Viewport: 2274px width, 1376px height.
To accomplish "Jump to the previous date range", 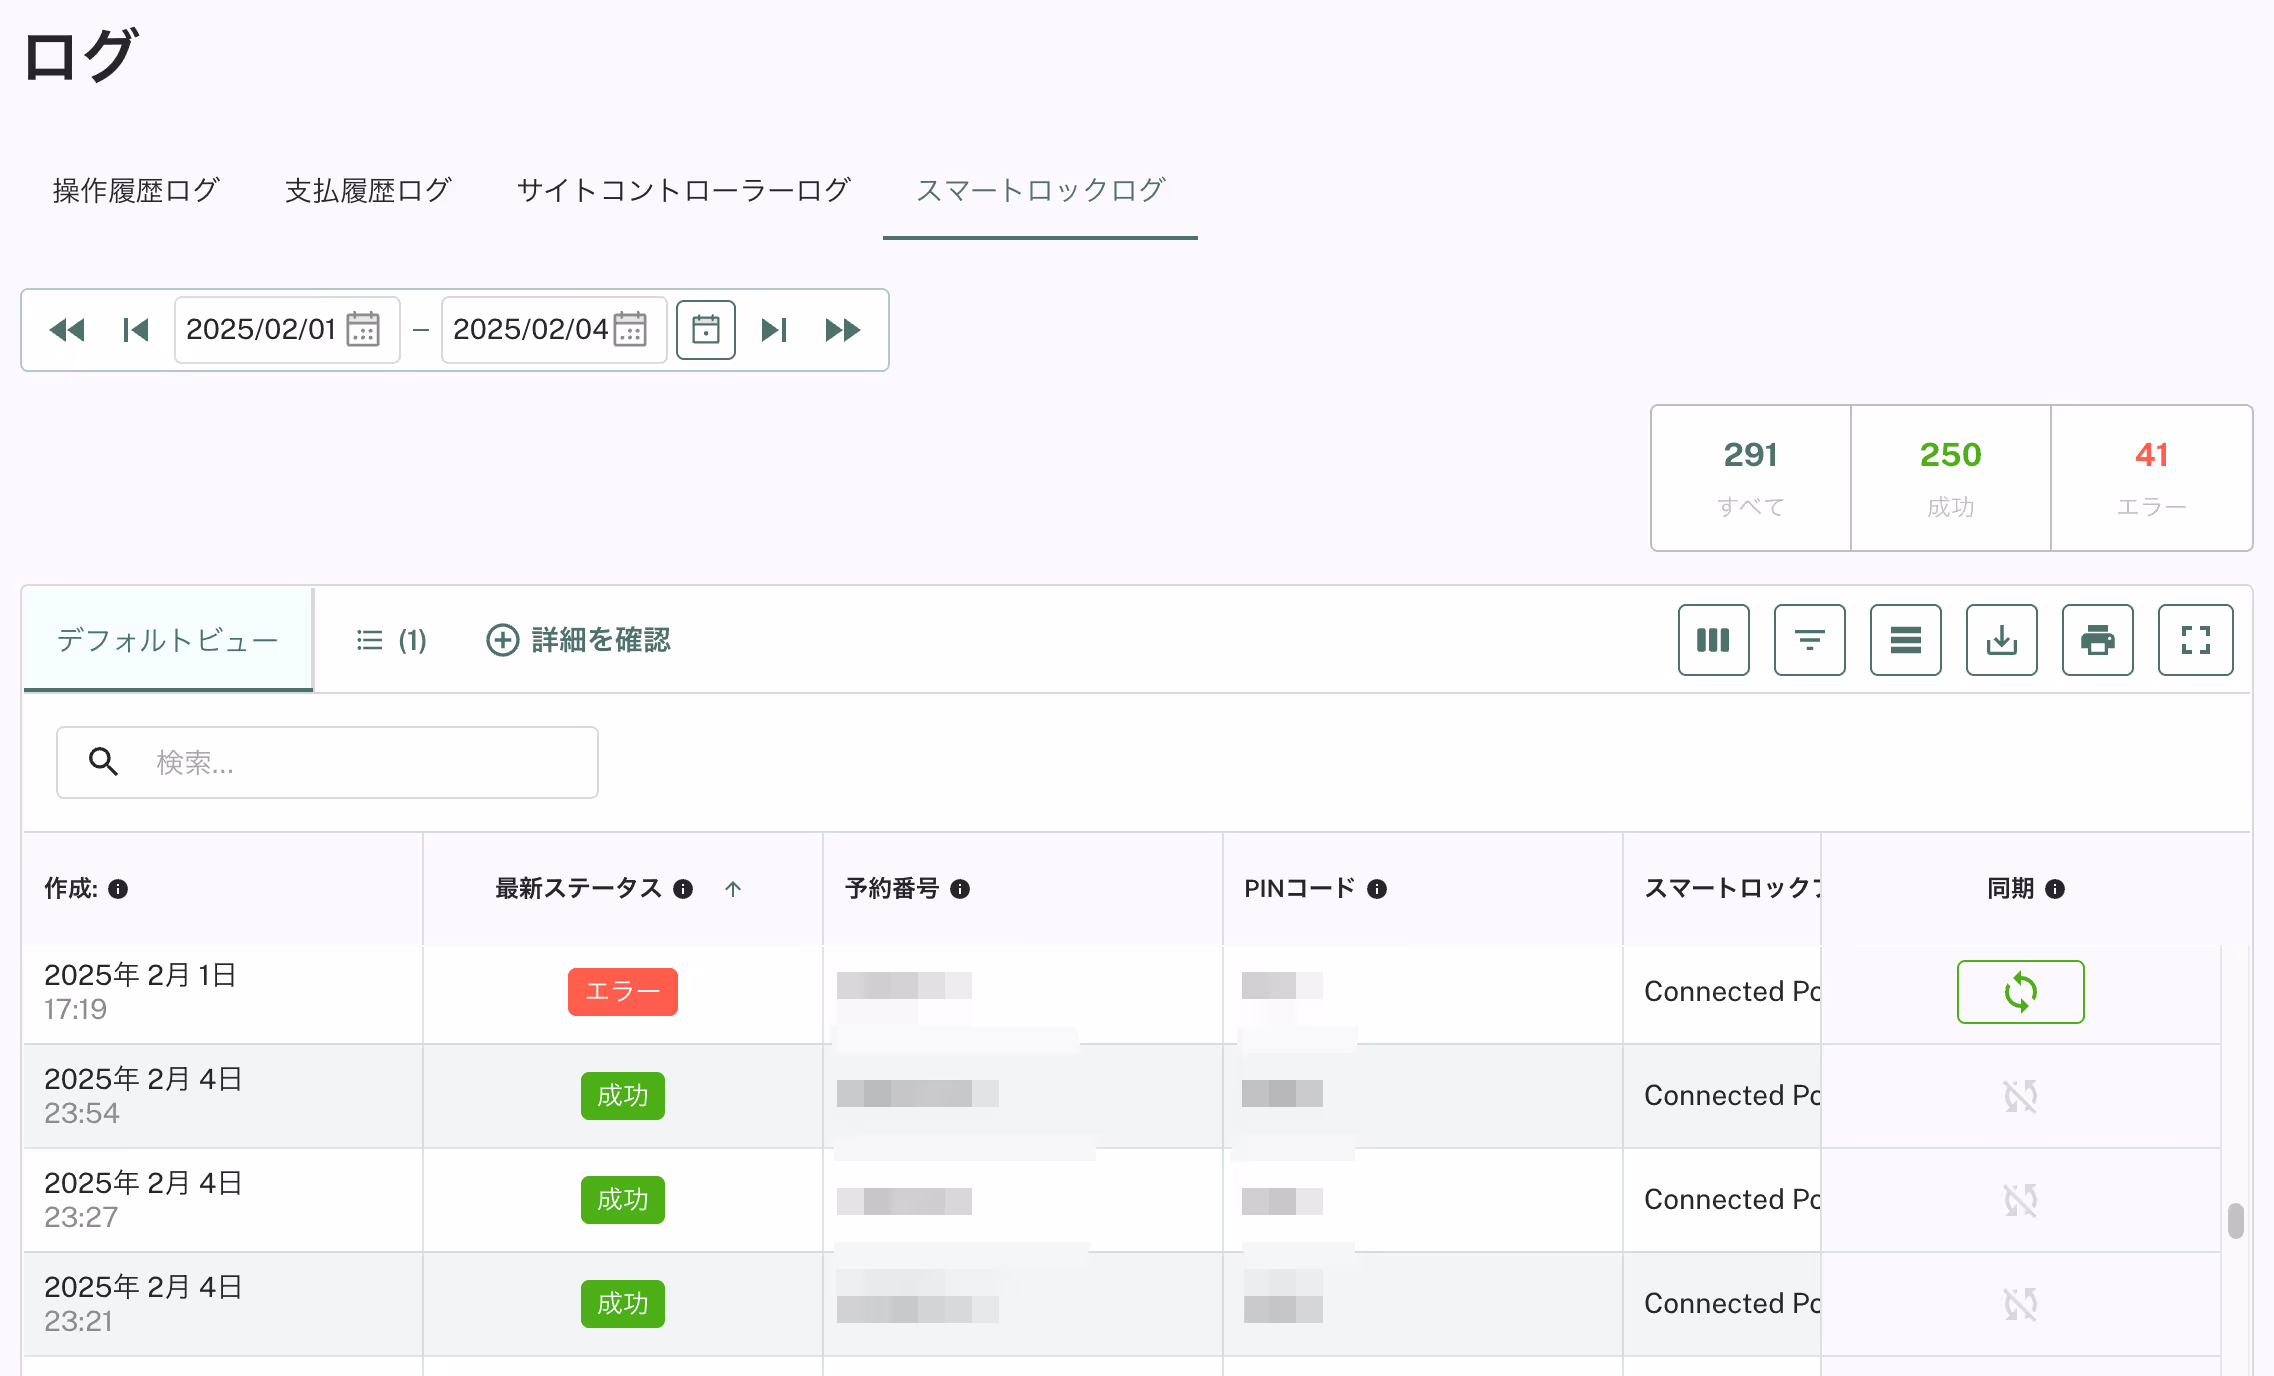I will pyautogui.click(x=135, y=330).
